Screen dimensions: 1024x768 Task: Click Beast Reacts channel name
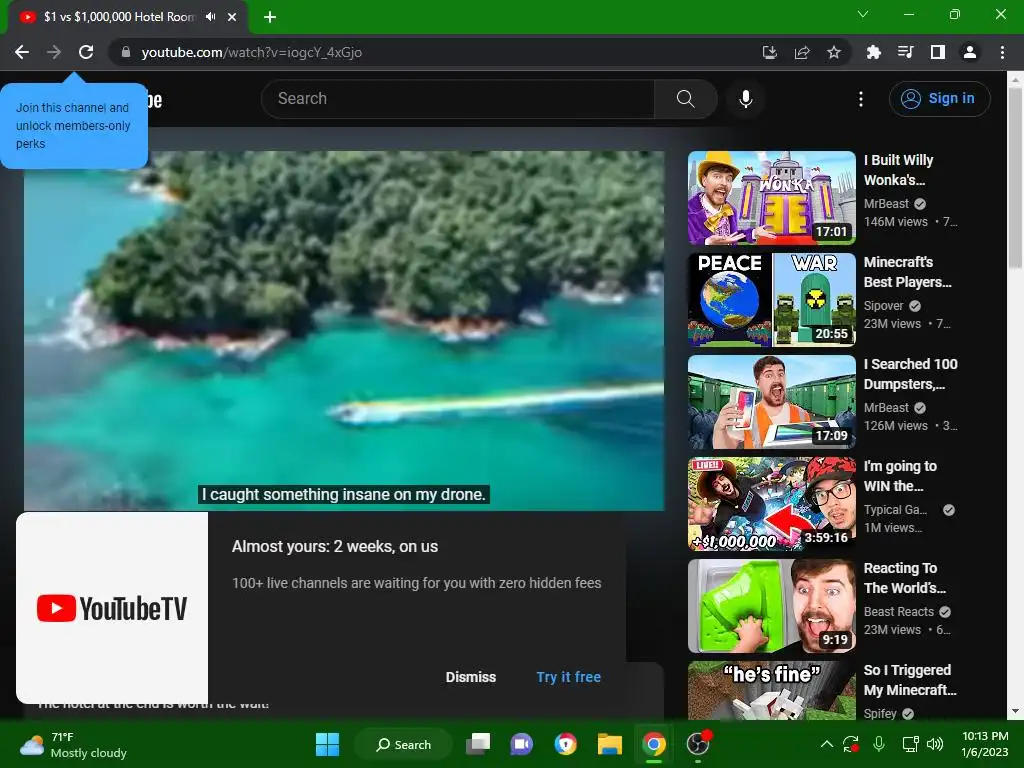(x=899, y=611)
